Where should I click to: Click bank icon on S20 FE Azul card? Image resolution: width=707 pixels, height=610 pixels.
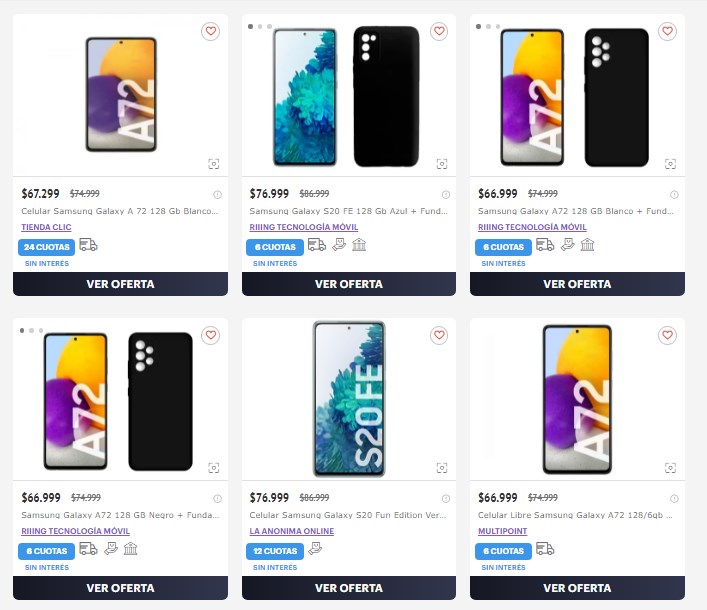359,245
